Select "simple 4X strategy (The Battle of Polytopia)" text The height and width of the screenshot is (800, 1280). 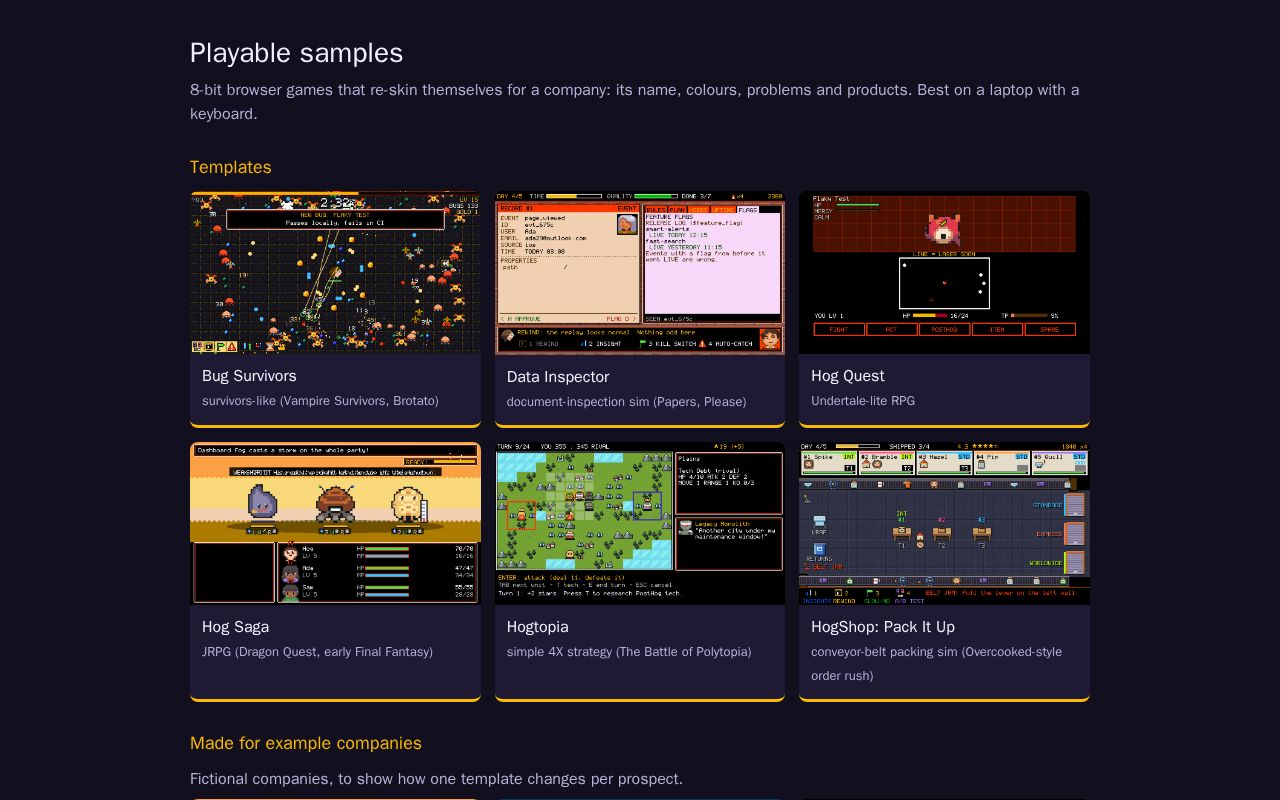coord(629,652)
